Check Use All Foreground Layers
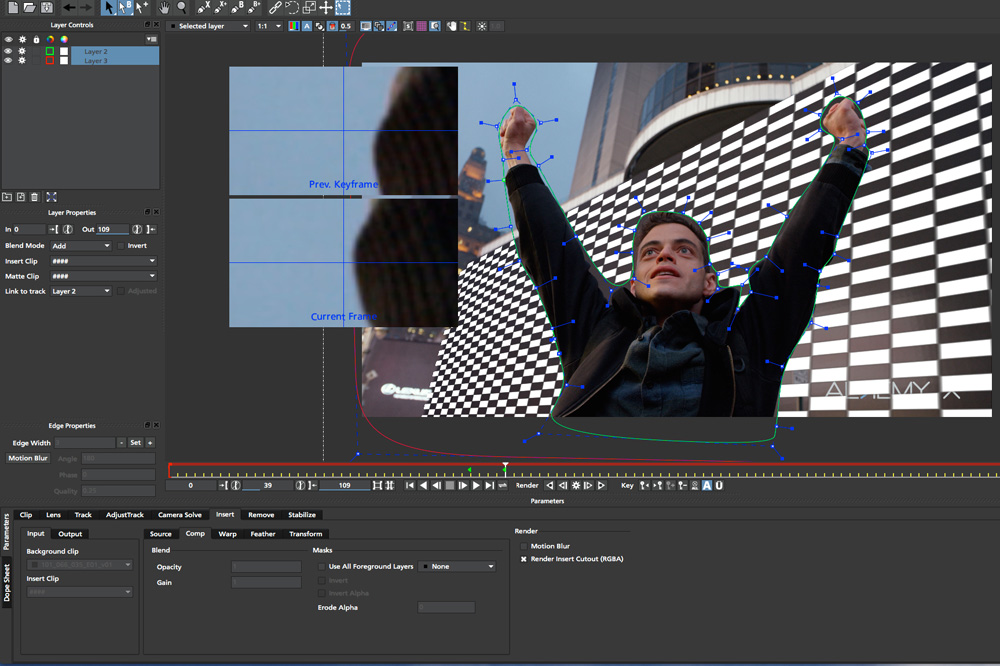Viewport: 1000px width, 666px height. (321, 566)
